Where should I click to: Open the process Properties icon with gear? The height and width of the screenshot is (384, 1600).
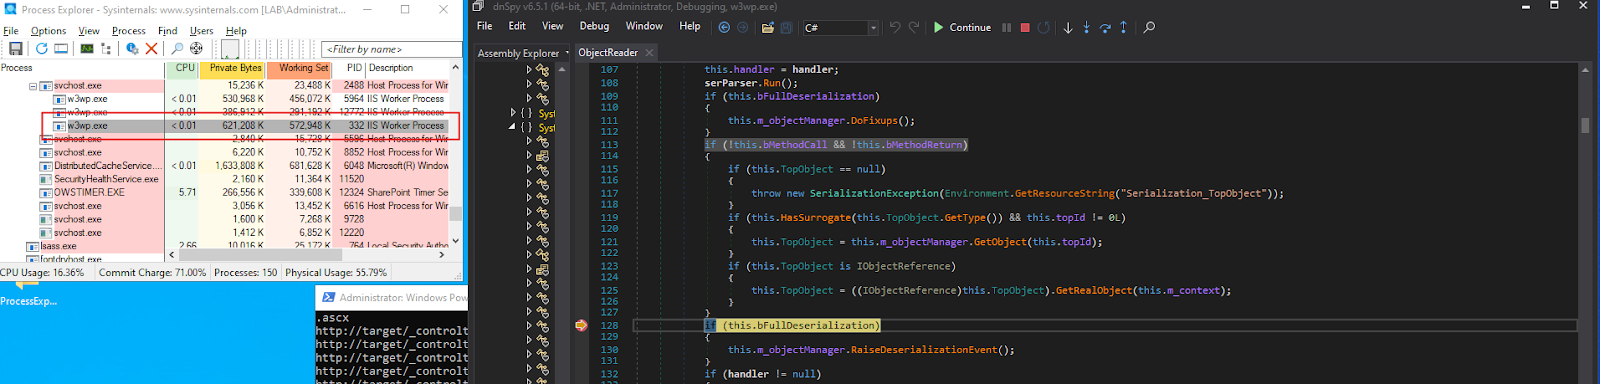132,48
